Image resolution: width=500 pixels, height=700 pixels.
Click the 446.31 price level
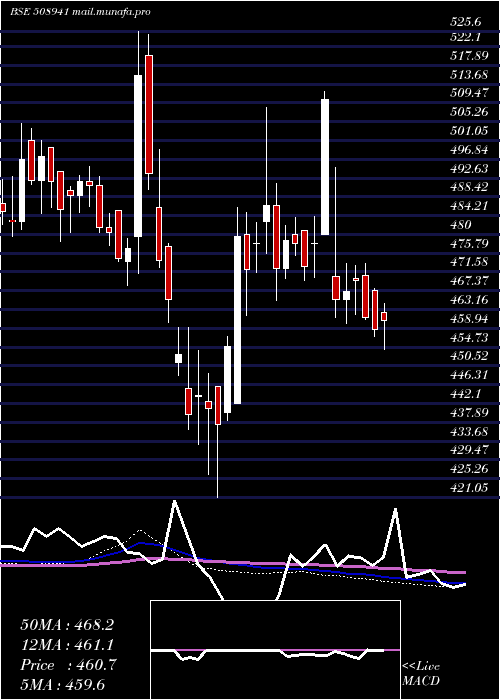(469, 375)
